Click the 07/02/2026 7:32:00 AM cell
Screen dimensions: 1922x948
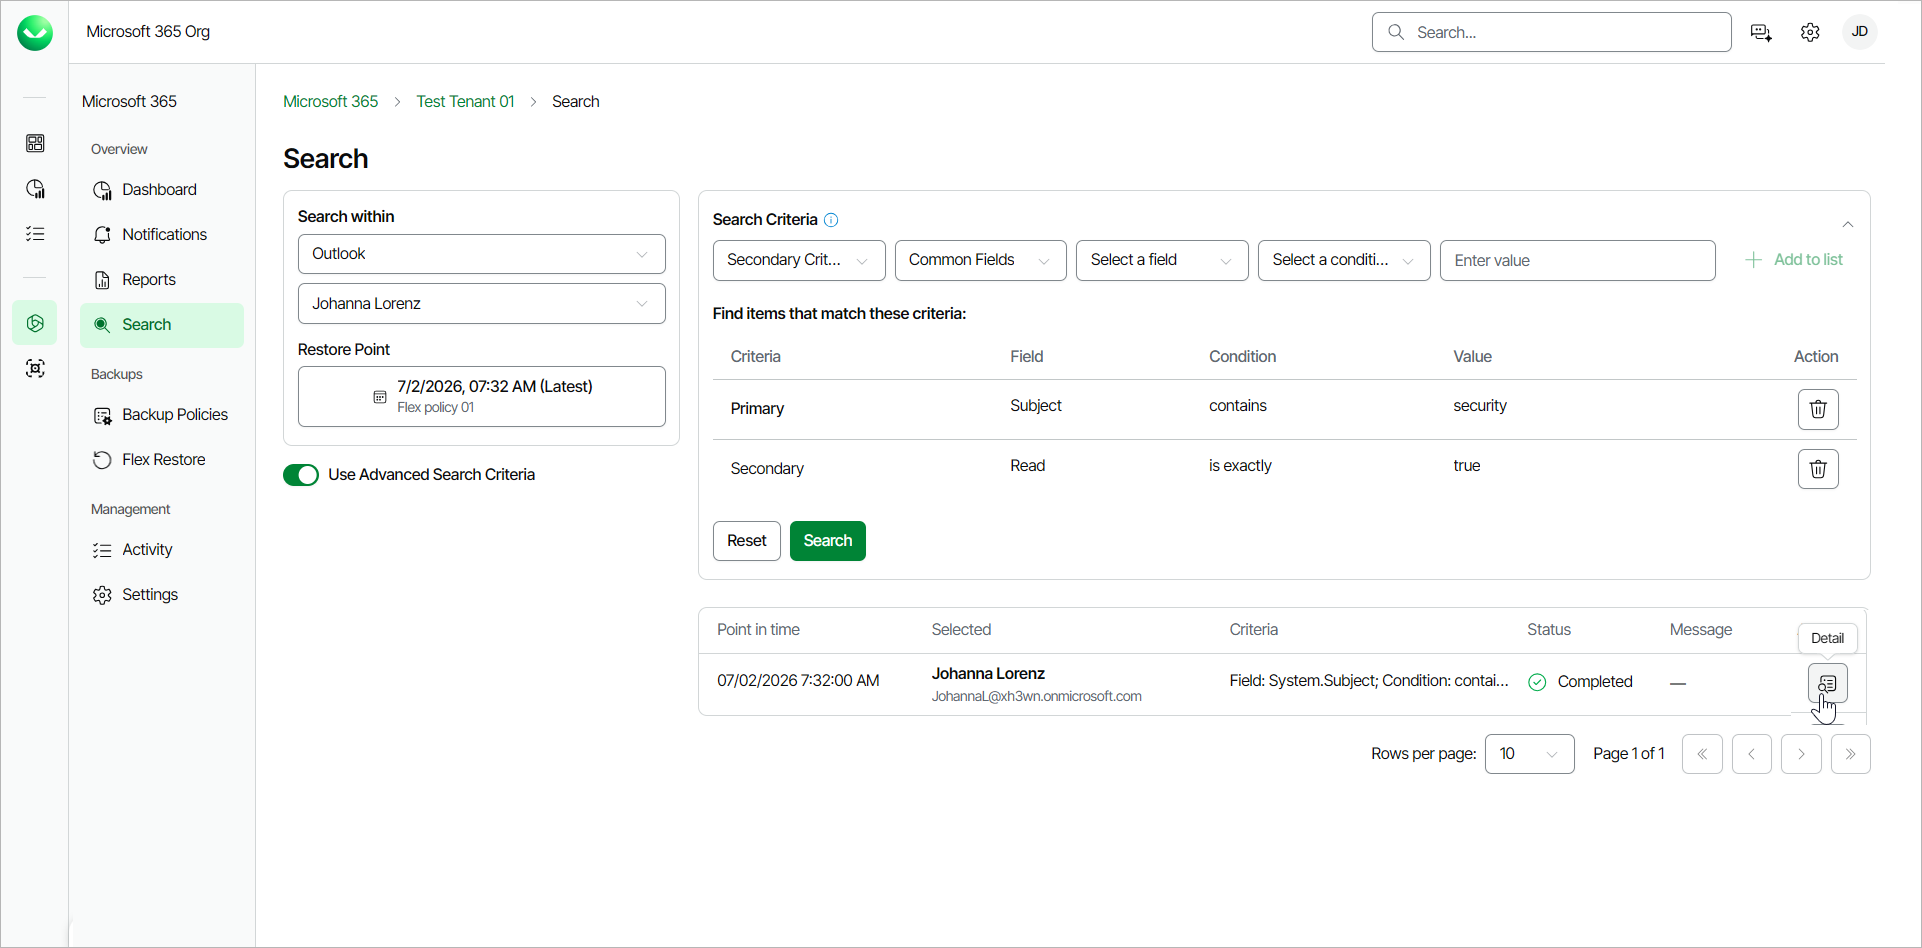click(798, 681)
